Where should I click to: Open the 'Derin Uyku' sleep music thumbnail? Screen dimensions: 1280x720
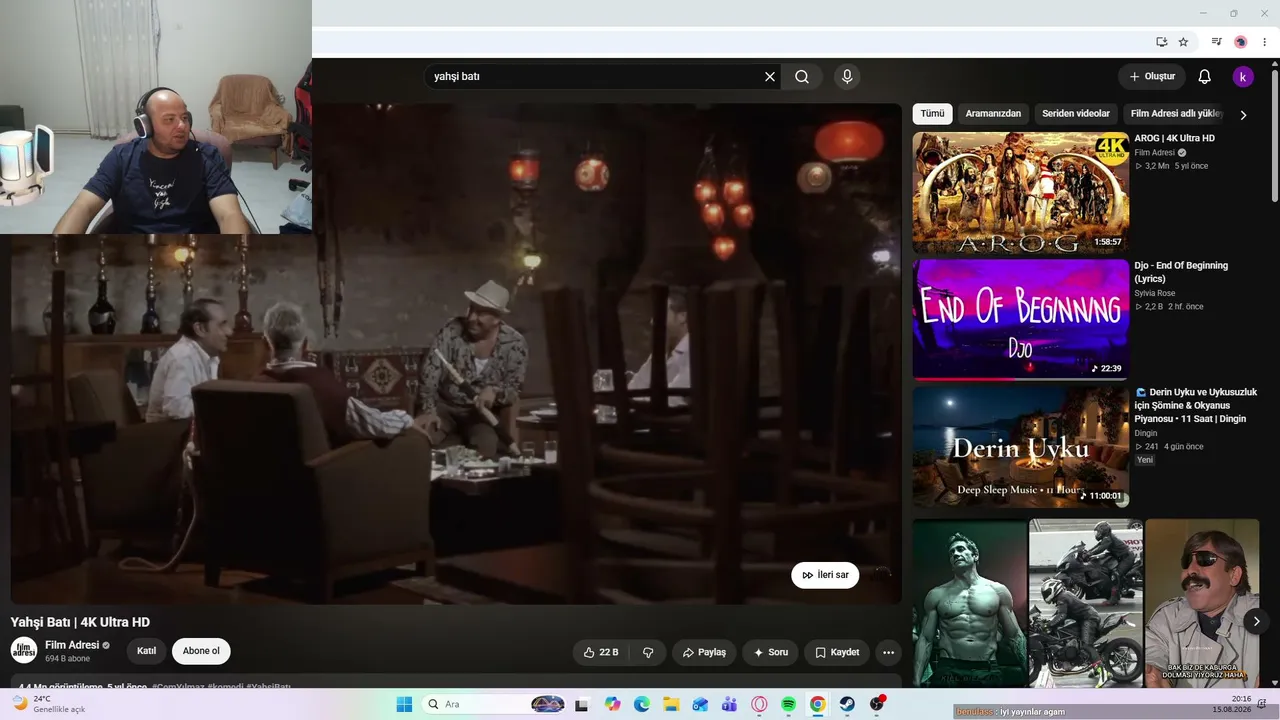tap(1021, 447)
